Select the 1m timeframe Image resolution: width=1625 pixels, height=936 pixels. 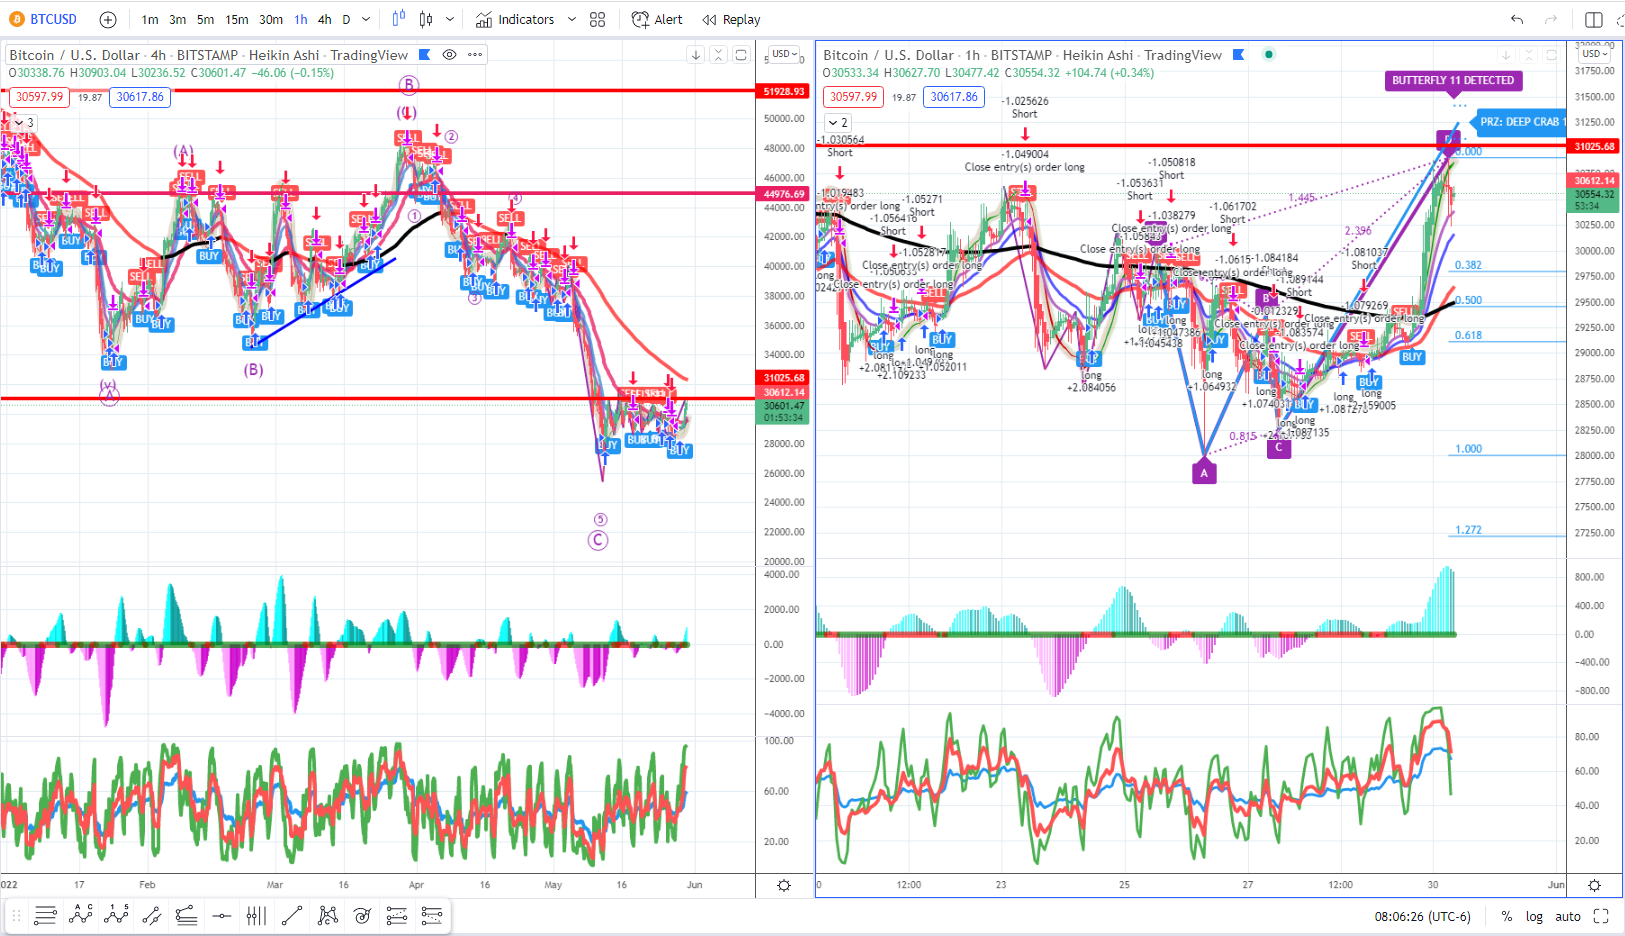(150, 19)
